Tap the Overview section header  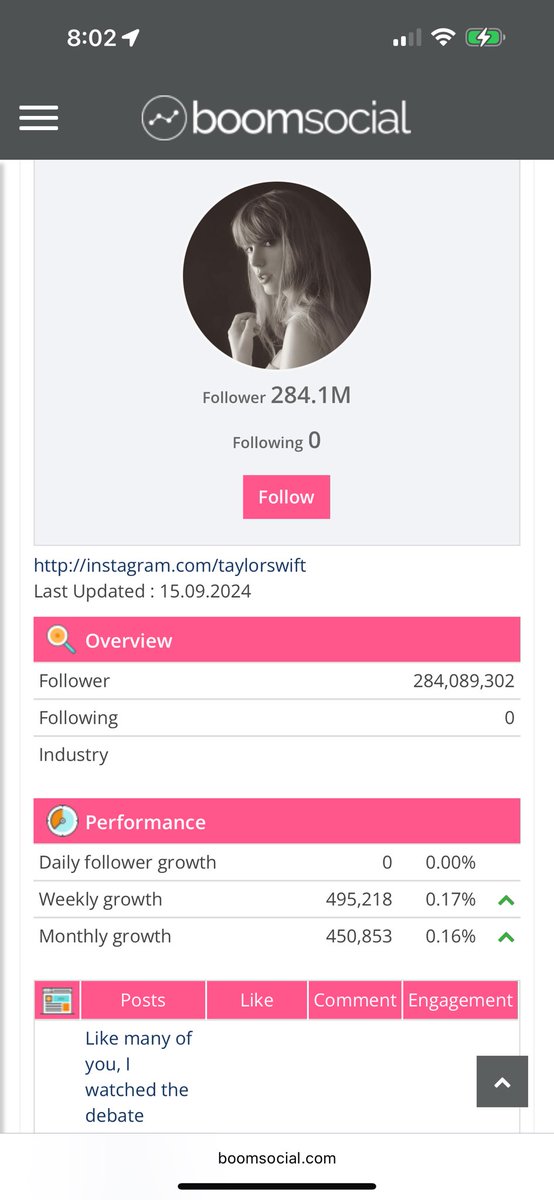click(277, 640)
